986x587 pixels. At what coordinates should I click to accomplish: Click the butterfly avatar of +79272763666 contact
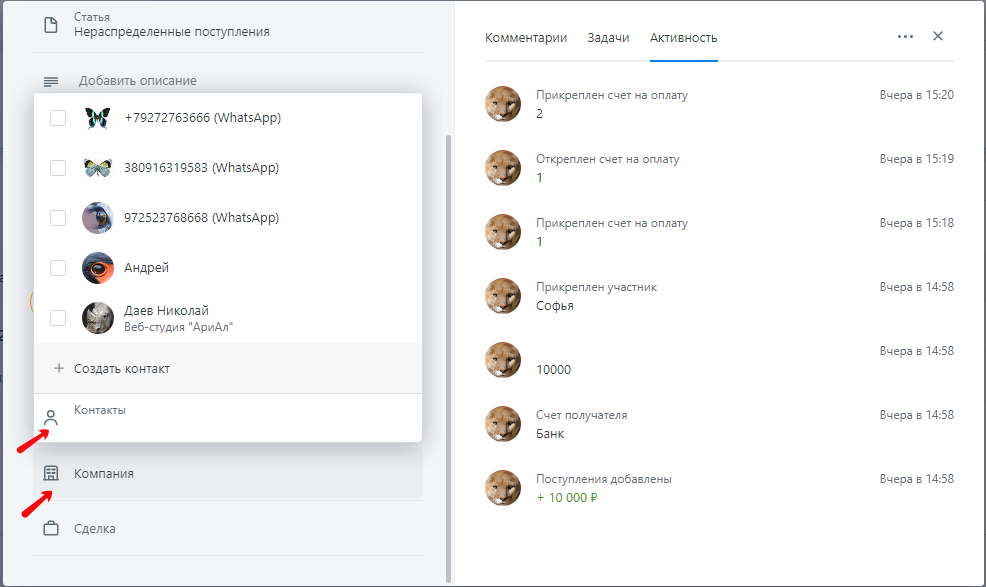pyautogui.click(x=97, y=118)
